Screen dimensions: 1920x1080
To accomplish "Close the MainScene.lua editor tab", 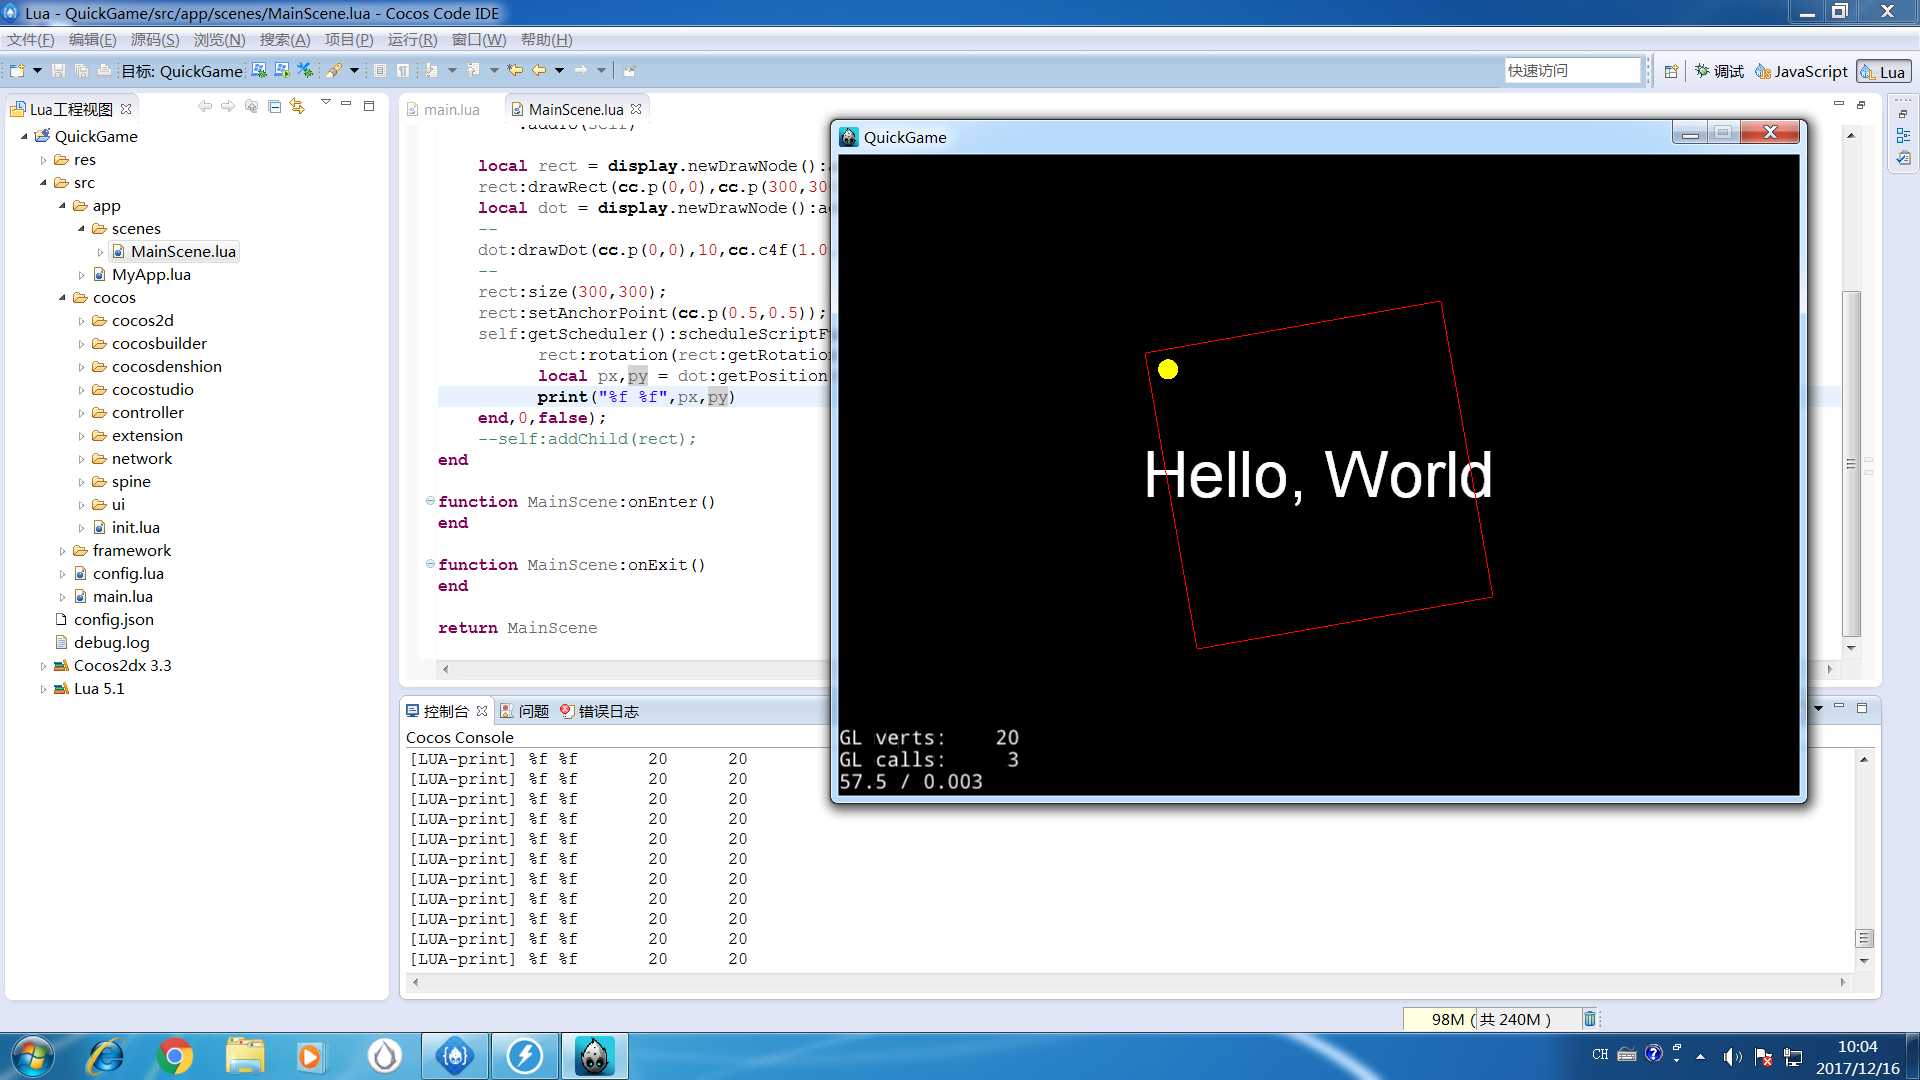I will coord(636,109).
